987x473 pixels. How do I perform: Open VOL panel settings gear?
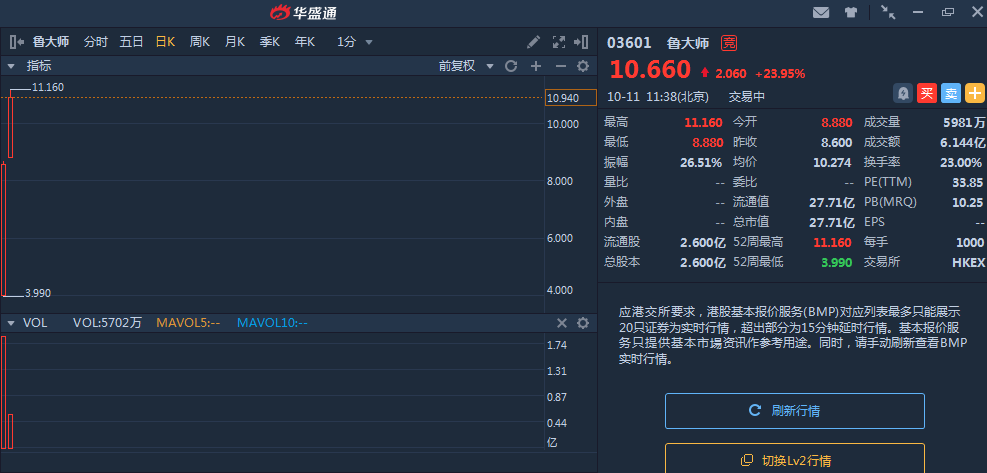point(584,323)
